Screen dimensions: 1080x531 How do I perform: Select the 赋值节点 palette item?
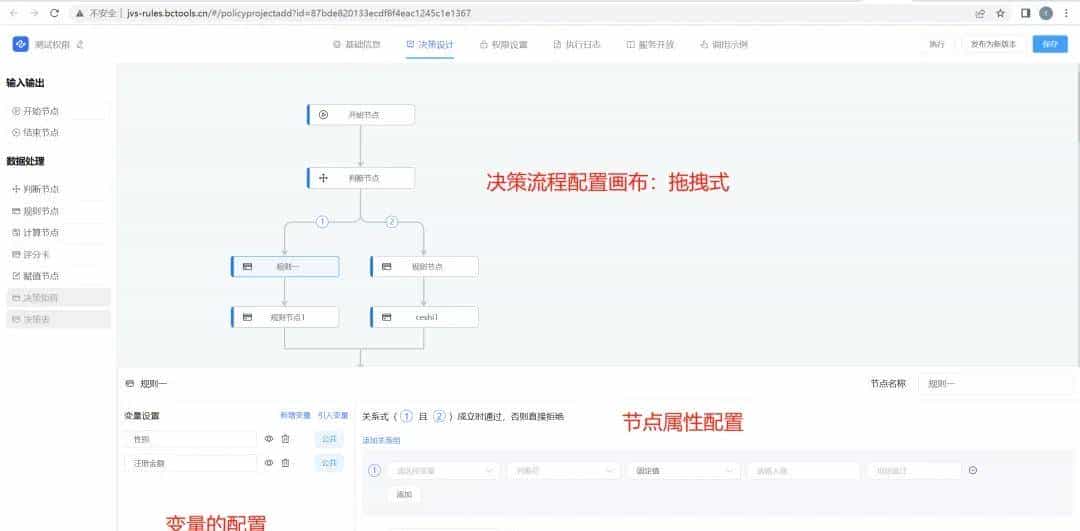click(59, 275)
